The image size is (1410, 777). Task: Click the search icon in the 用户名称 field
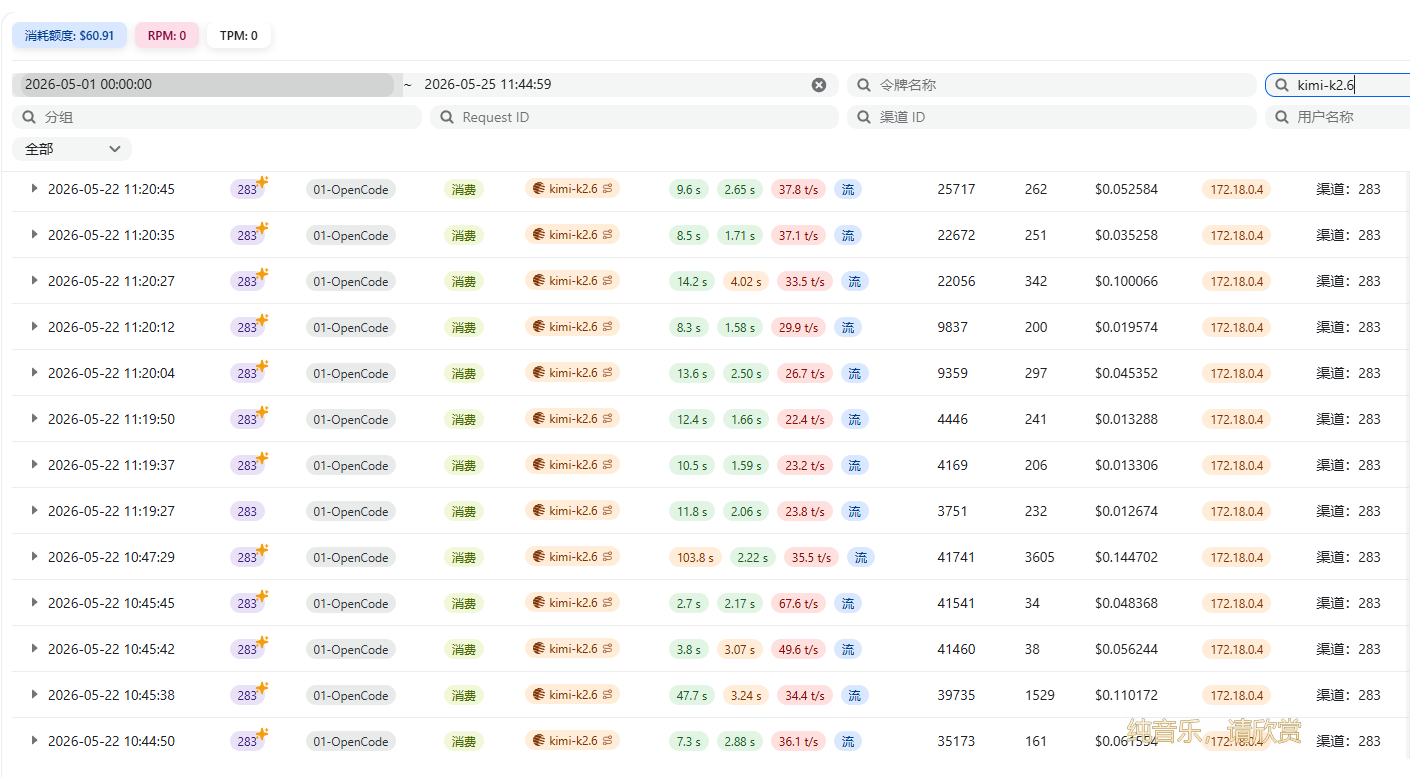coord(1281,117)
